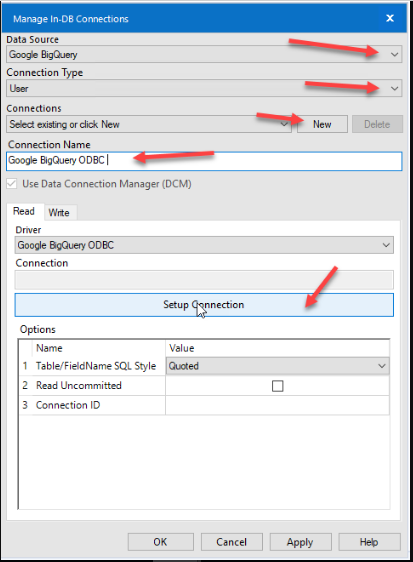Viewport: 413px width, 562px height.
Task: Click the empty Connection string field
Action: (204, 280)
